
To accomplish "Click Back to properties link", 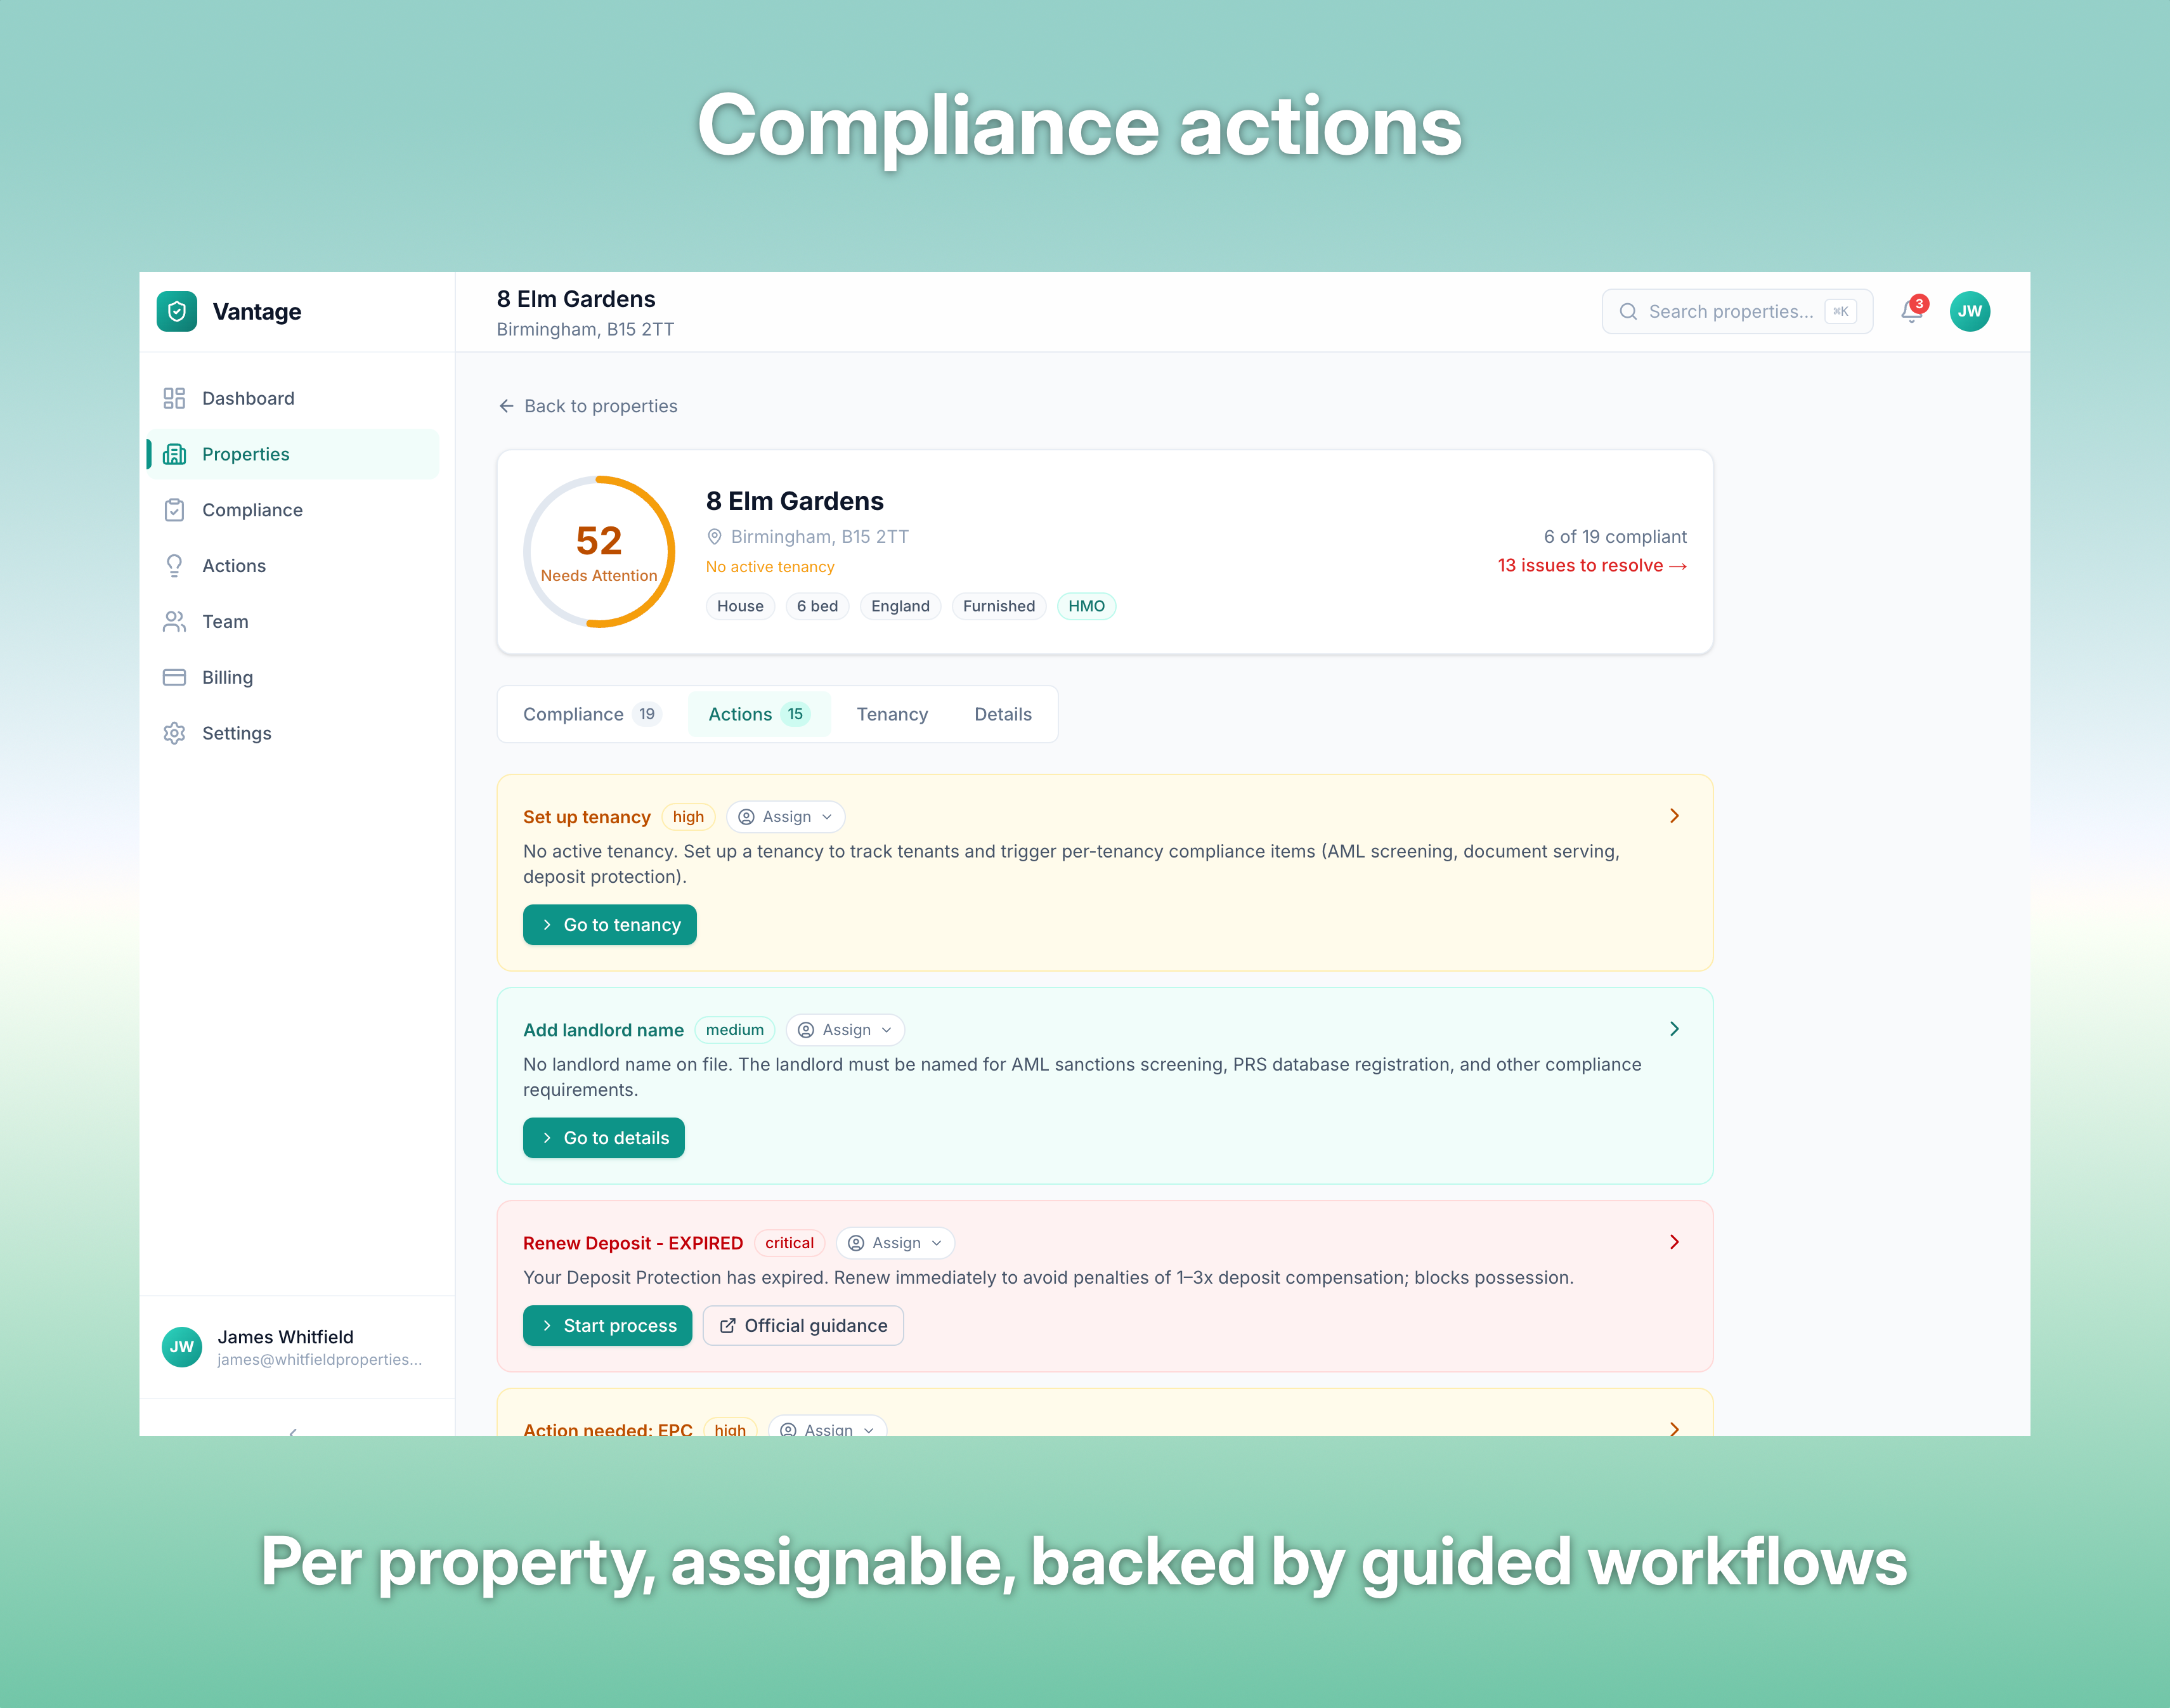I will 588,406.
